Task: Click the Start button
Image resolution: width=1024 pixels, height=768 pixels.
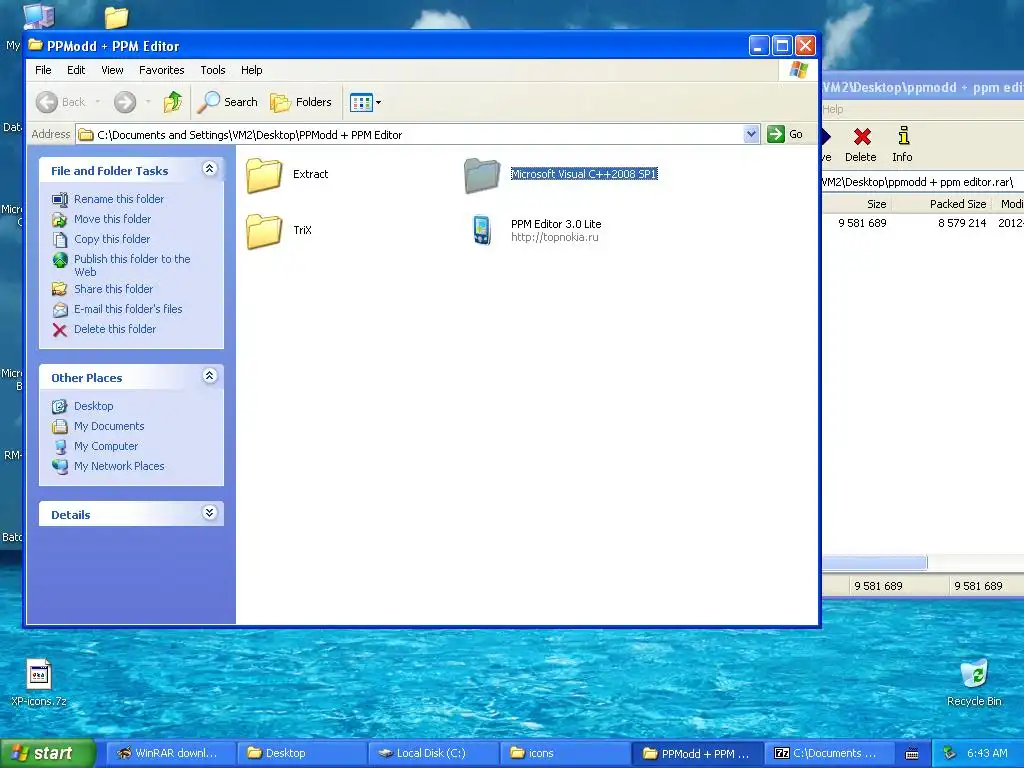Action: [x=48, y=753]
